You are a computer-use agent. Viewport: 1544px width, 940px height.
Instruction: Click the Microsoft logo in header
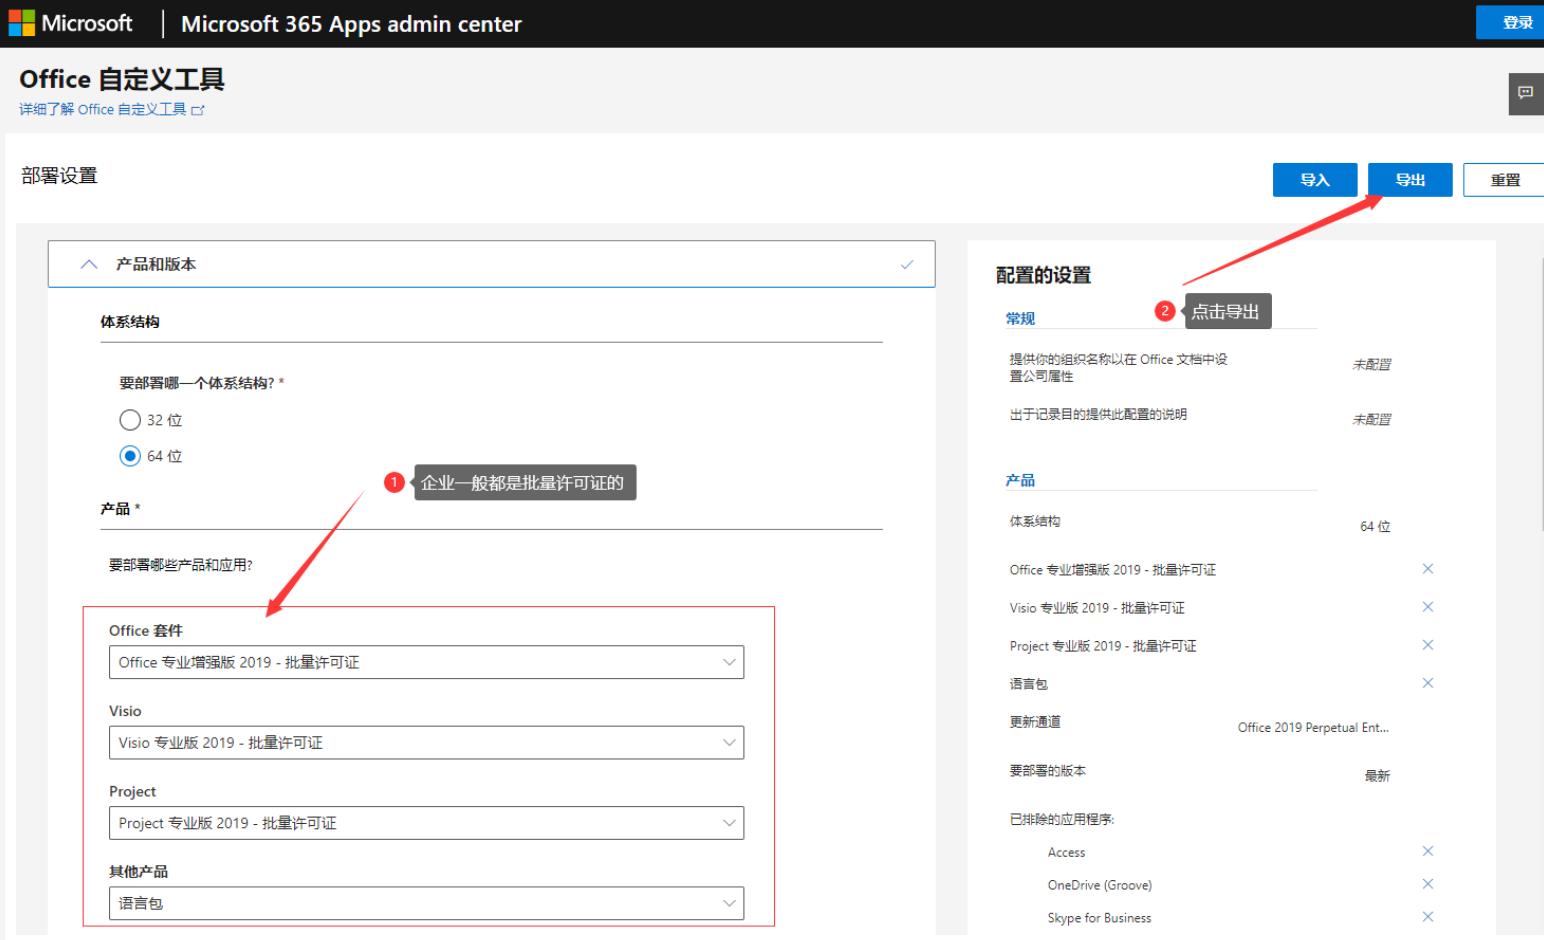coord(70,23)
